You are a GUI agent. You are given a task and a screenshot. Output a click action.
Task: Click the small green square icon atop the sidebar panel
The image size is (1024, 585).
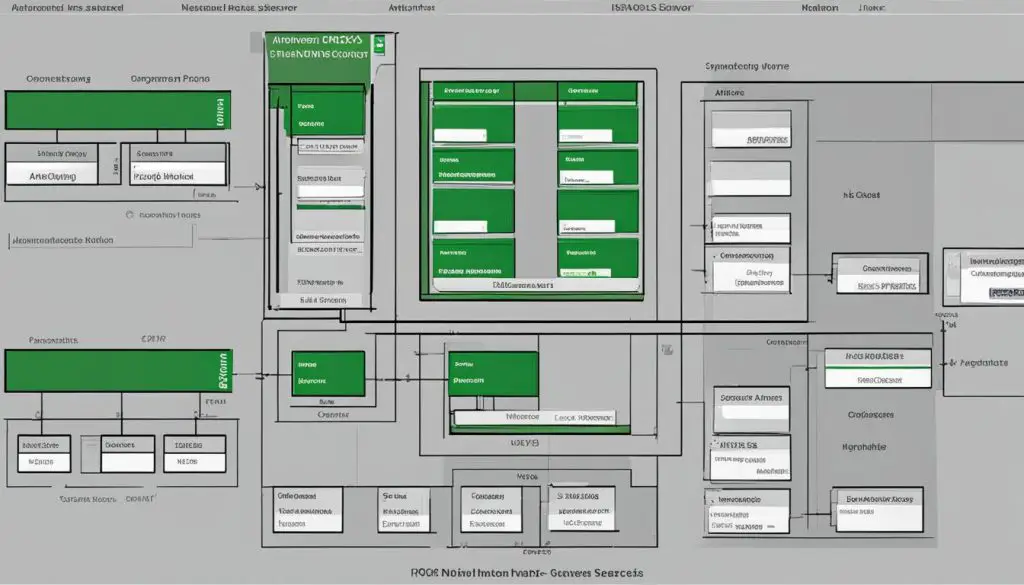380,44
